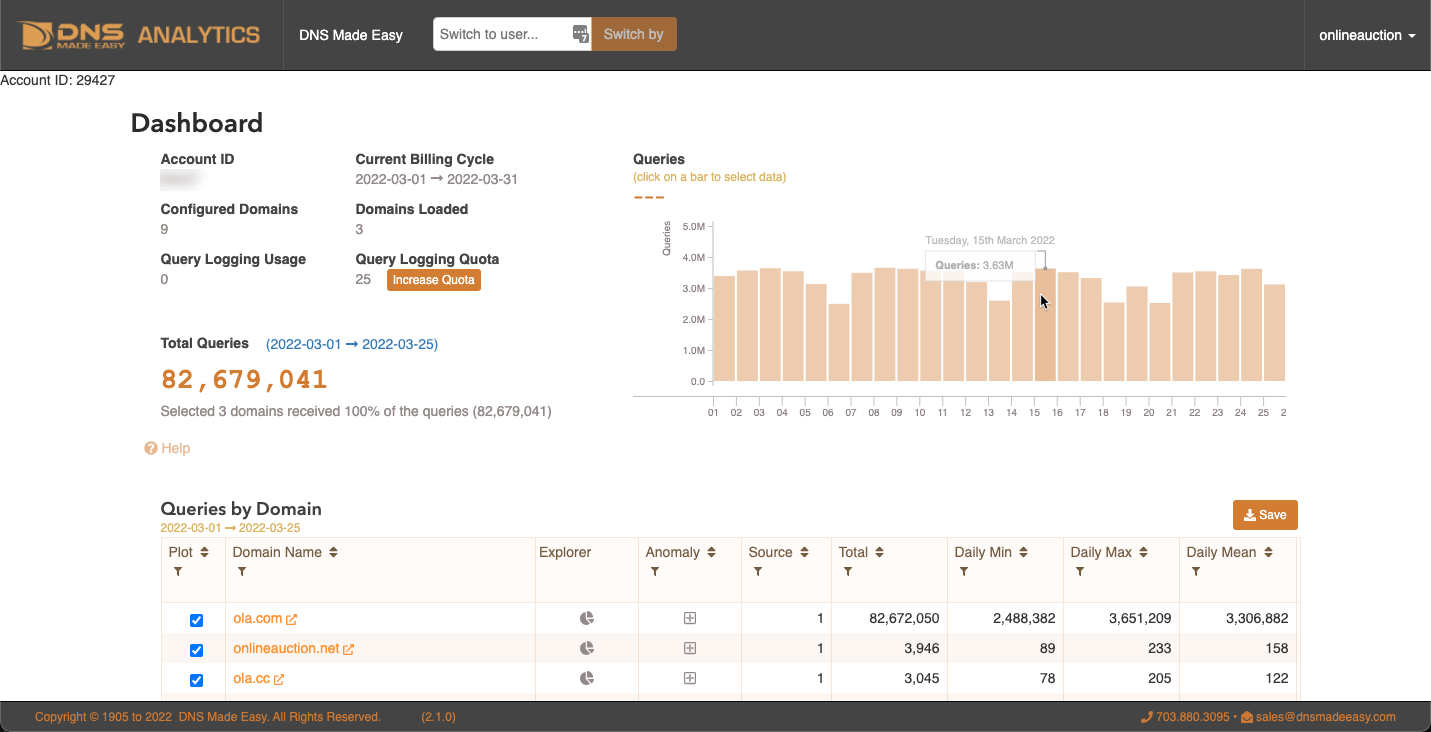1431x732 pixels.
Task: Select the chart bar for day 20
Action: click(x=1160, y=342)
